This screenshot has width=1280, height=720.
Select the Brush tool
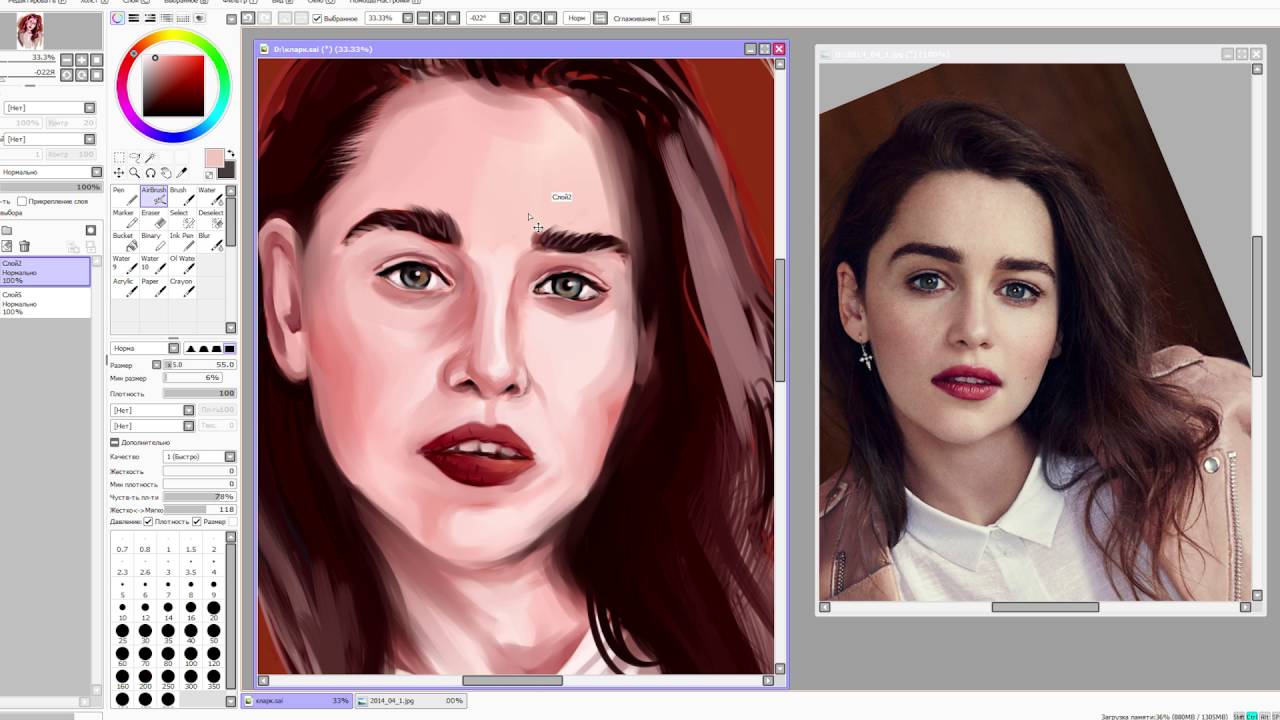coord(181,195)
